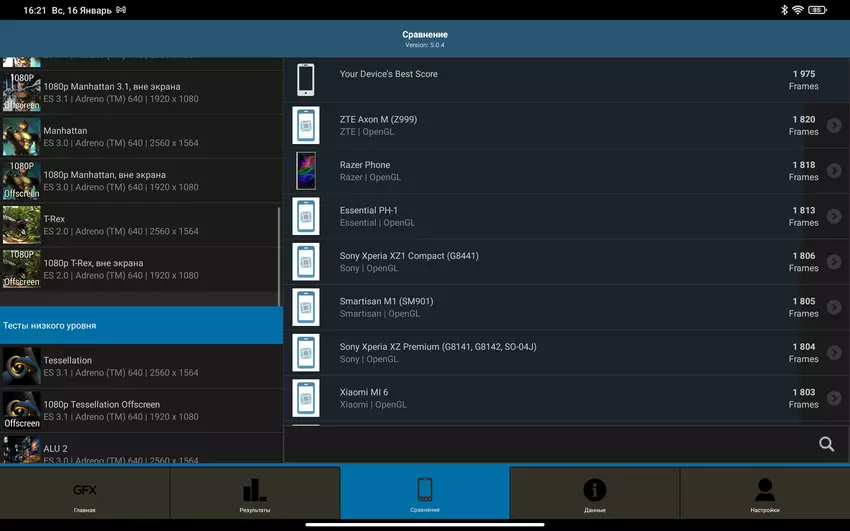The image size is (850, 531).
Task: Open Smartisan M1 (SM901) entry
Action: tap(386, 307)
